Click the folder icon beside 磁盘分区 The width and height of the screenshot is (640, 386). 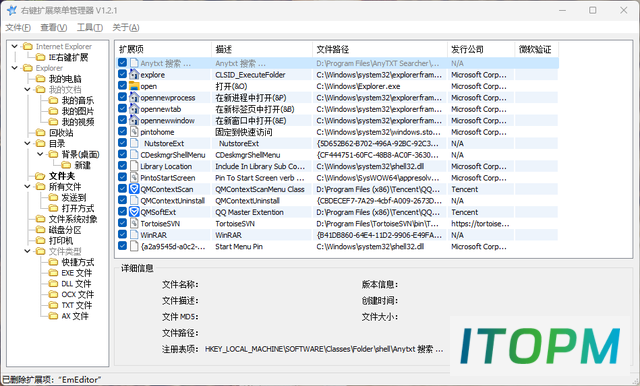[x=40, y=230]
